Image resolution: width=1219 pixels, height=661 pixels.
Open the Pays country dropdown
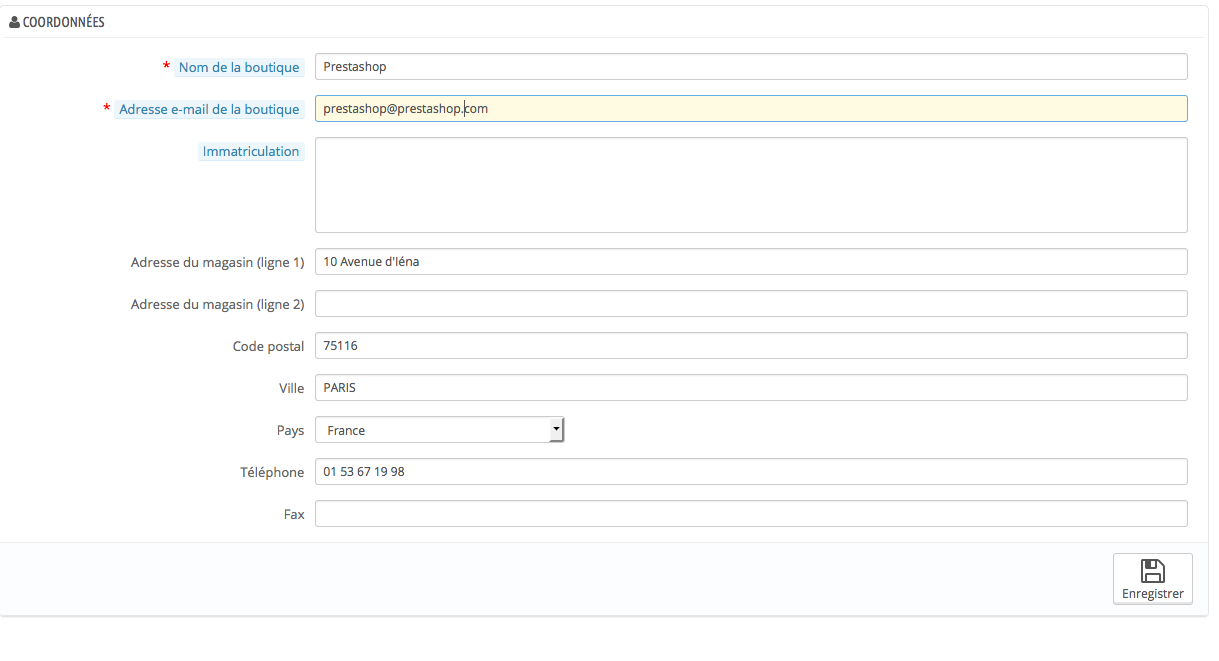click(x=440, y=430)
